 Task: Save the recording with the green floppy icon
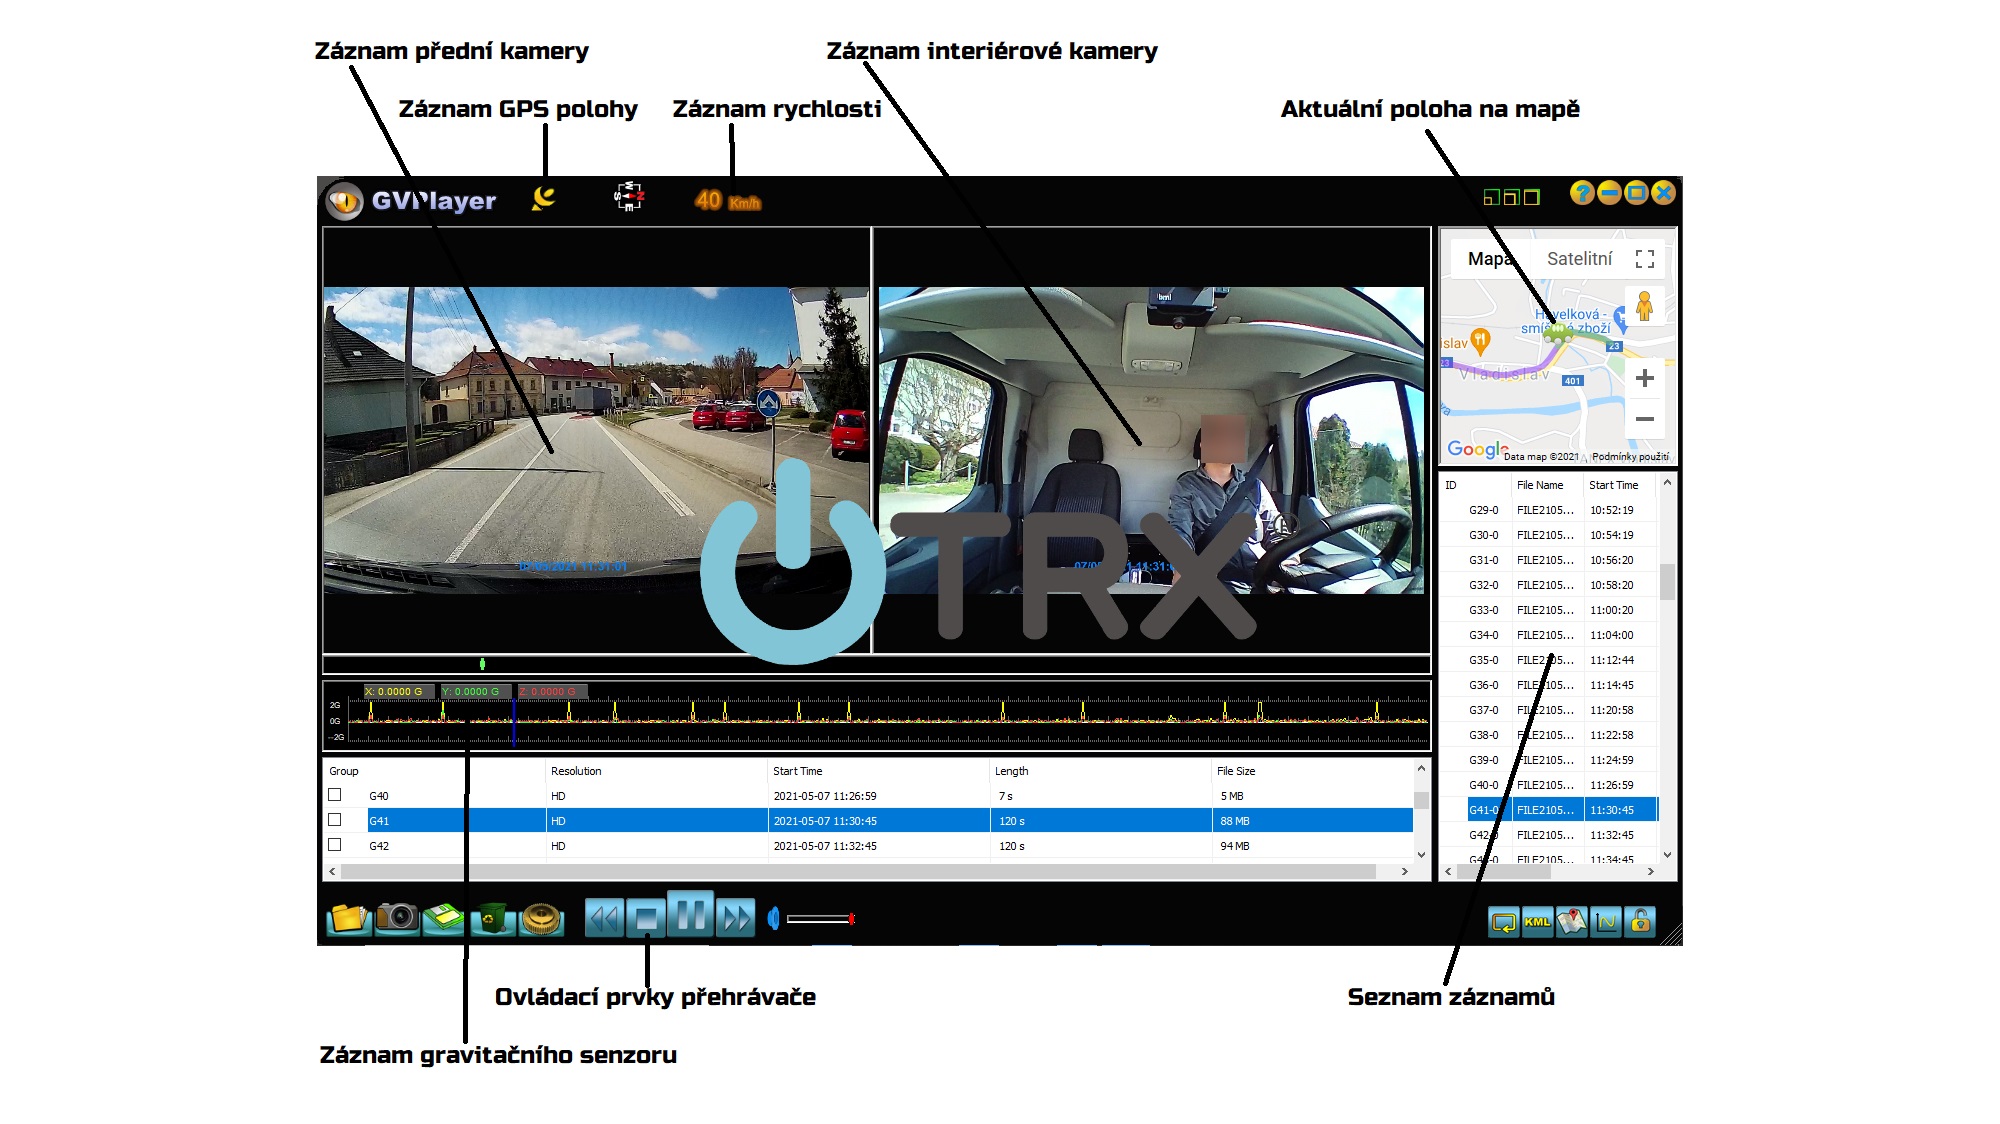pos(444,917)
